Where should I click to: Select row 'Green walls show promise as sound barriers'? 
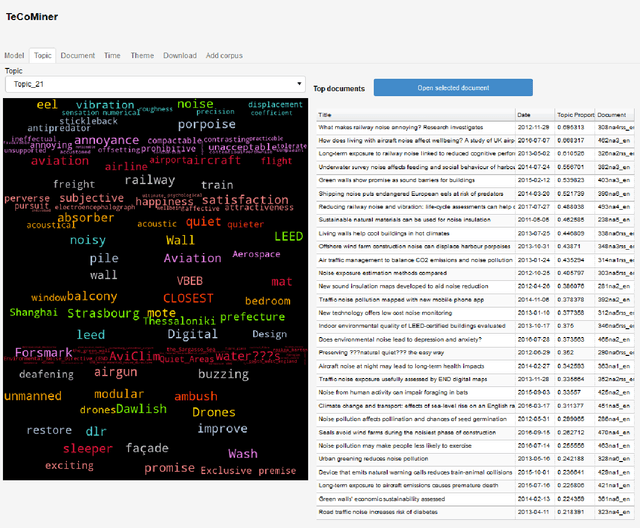click(x=414, y=180)
